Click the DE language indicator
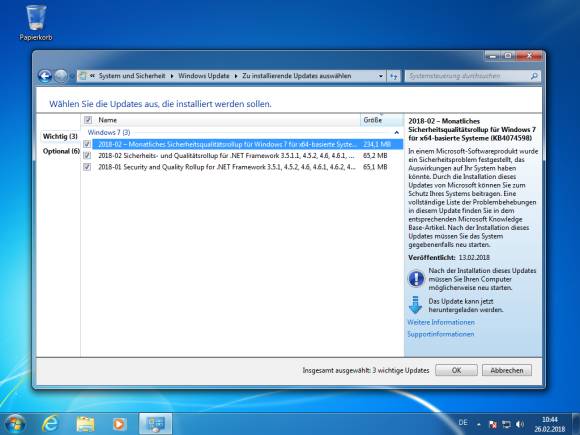Screen dimensions: 580x435 coord(463,423)
